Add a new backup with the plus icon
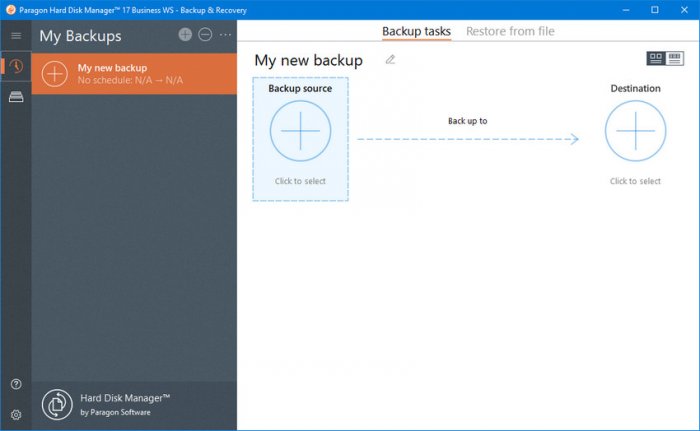This screenshot has width=700, height=431. click(185, 35)
